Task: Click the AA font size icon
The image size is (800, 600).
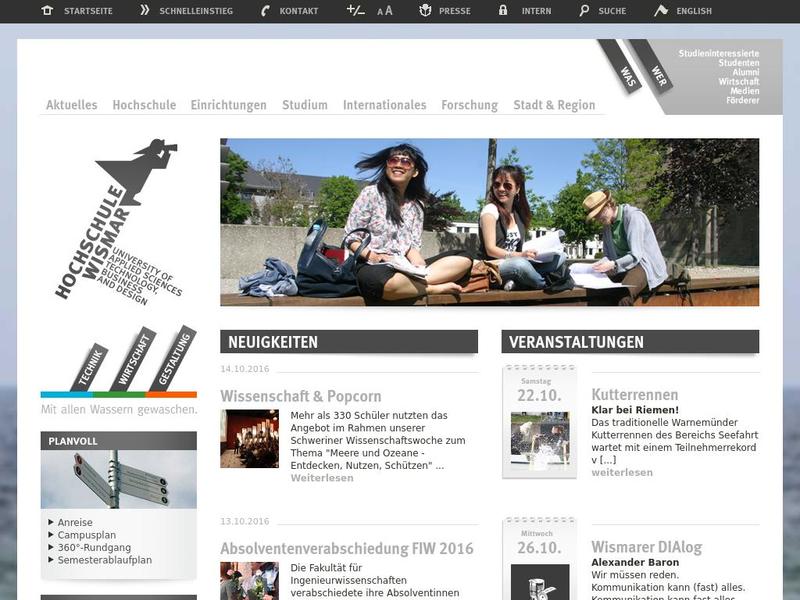Action: click(385, 11)
